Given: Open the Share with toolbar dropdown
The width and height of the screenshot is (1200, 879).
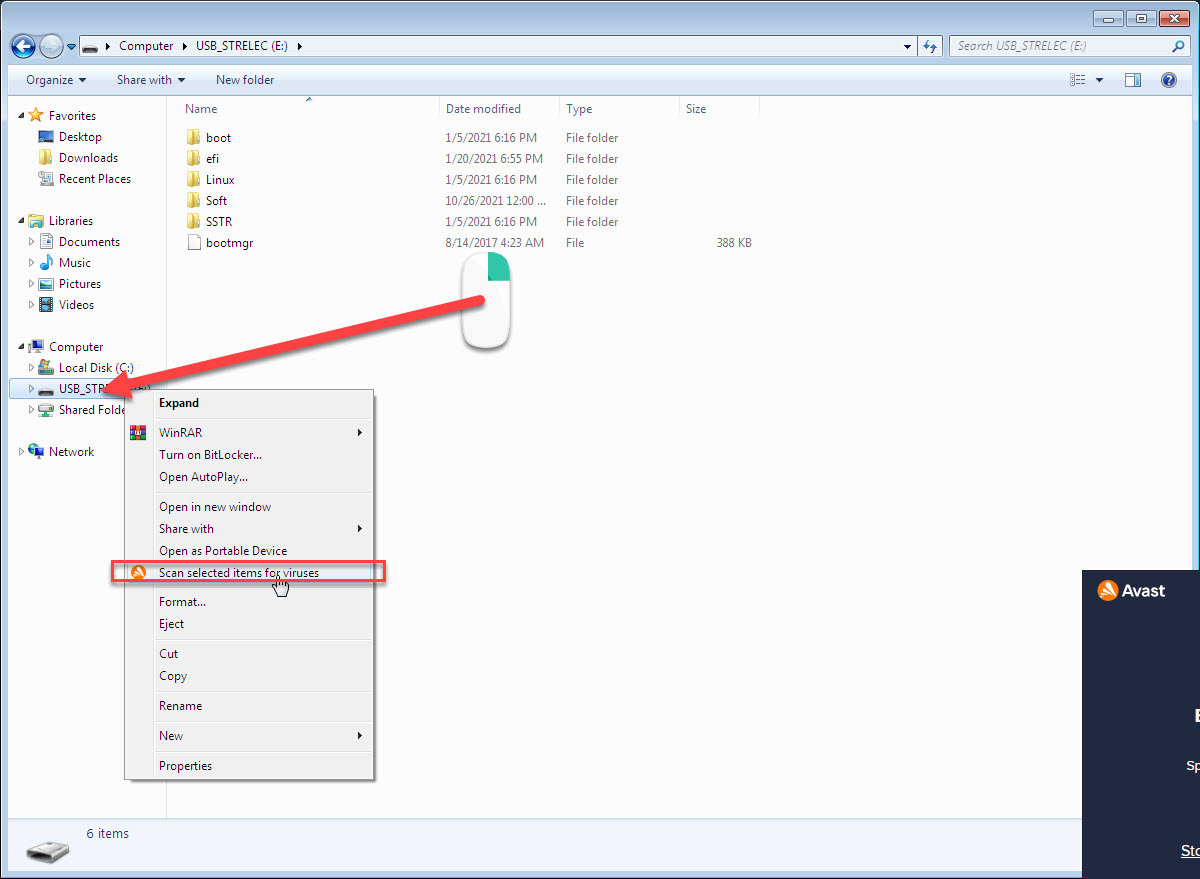Looking at the screenshot, I should coord(150,80).
